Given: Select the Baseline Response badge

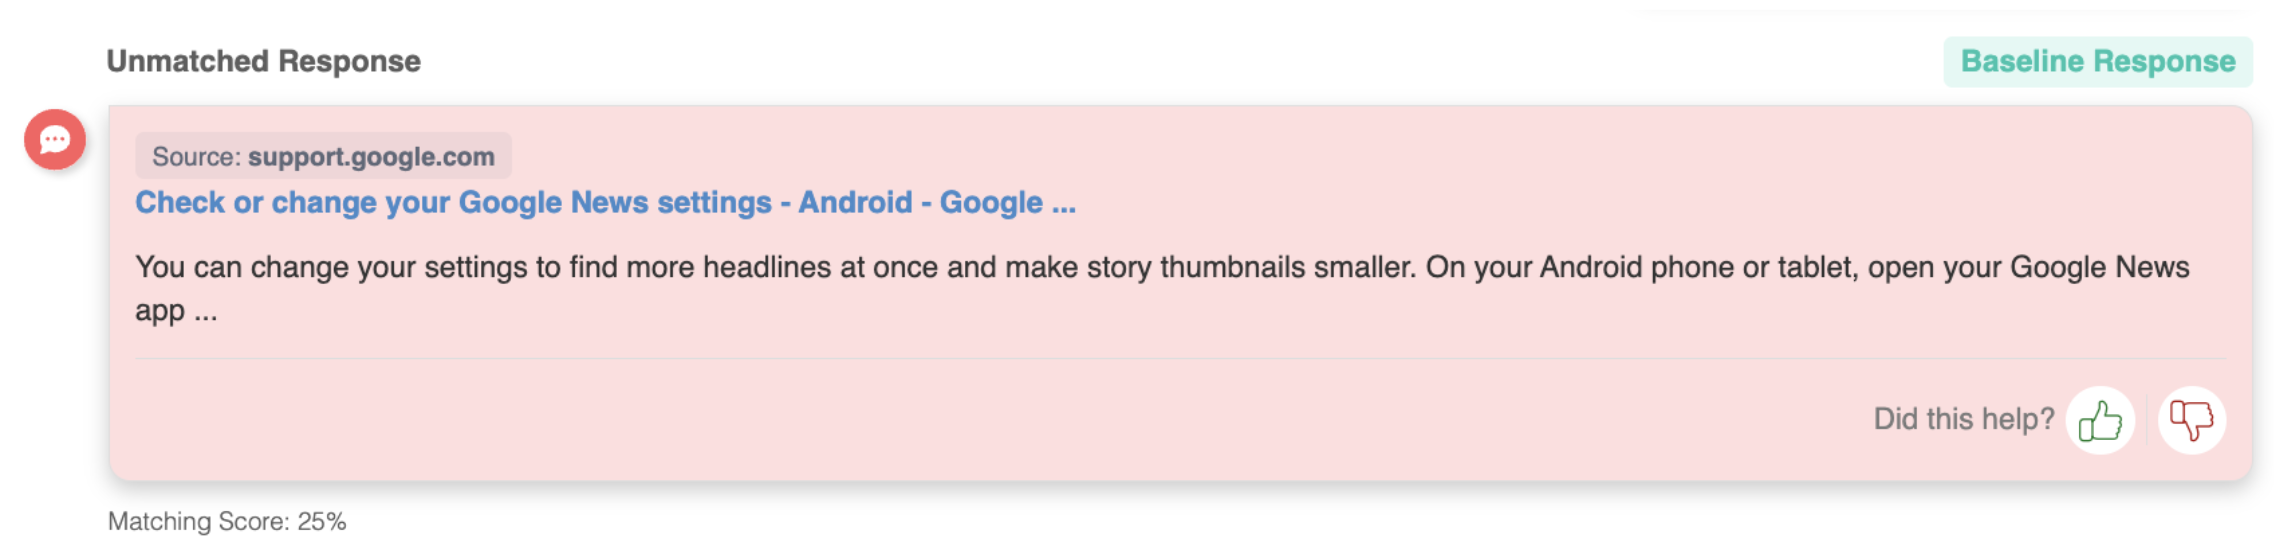Looking at the screenshot, I should 2097,62.
